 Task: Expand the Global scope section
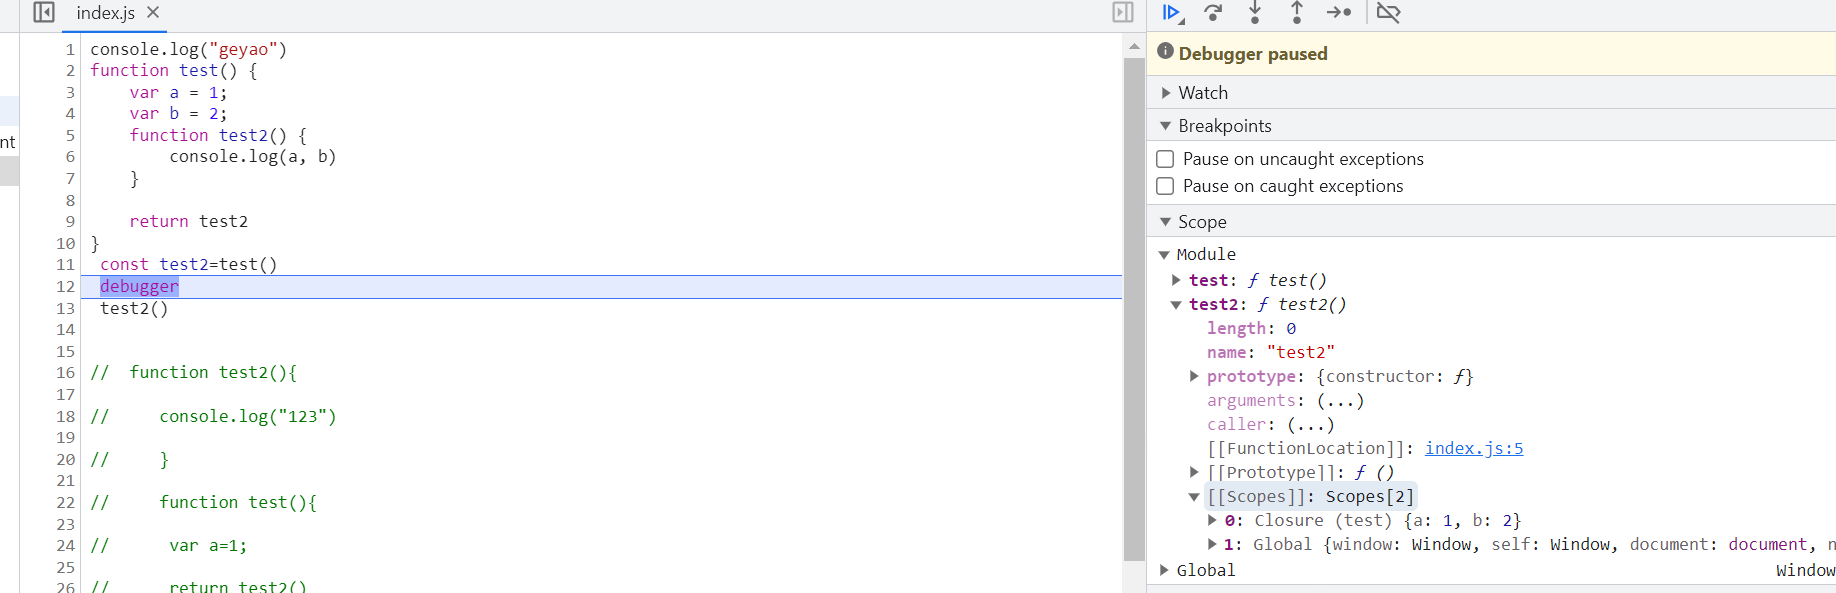(x=1164, y=570)
